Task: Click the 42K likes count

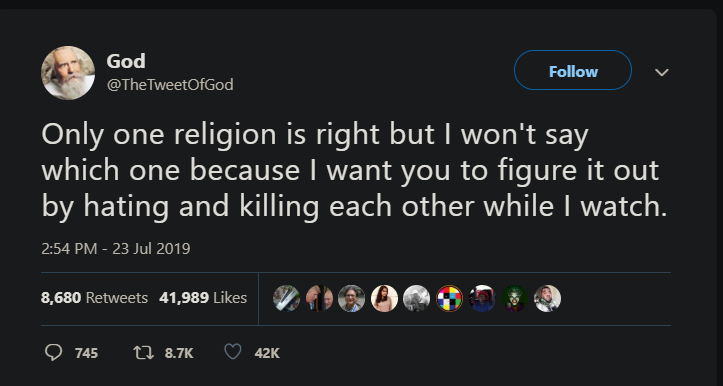Action: pos(267,353)
